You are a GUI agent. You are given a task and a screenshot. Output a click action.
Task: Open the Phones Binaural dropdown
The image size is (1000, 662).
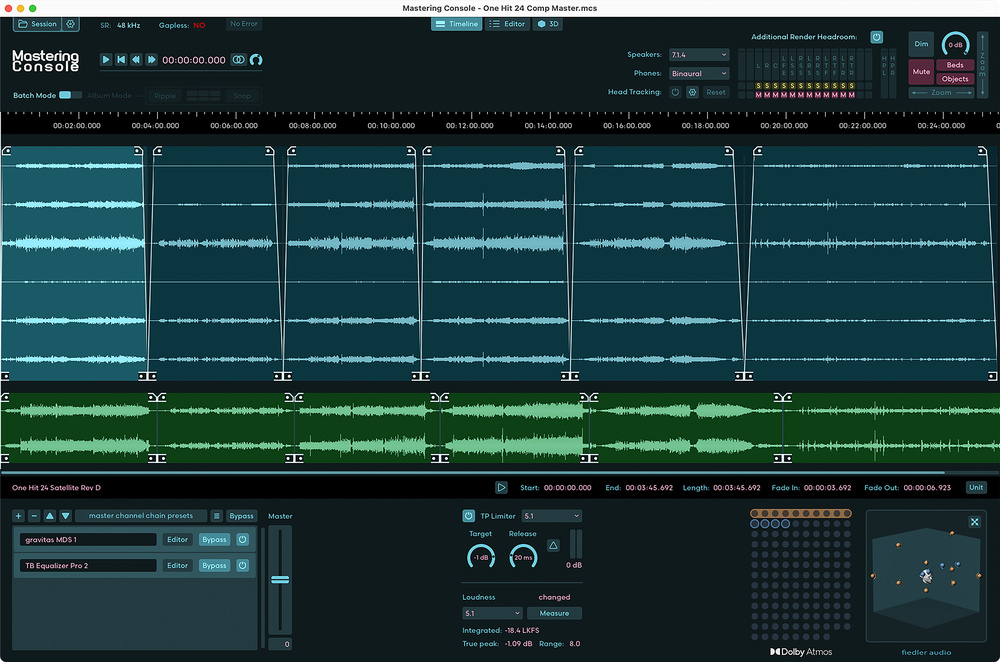tap(698, 74)
